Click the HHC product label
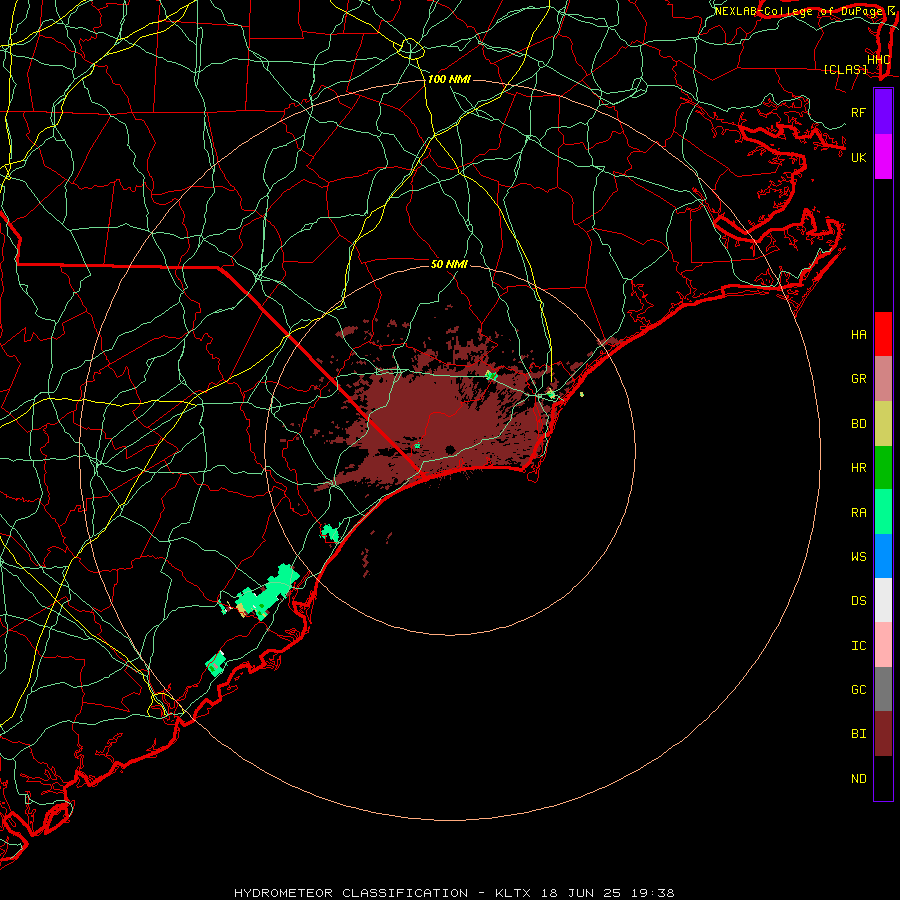Viewport: 900px width, 900px height. tap(878, 60)
